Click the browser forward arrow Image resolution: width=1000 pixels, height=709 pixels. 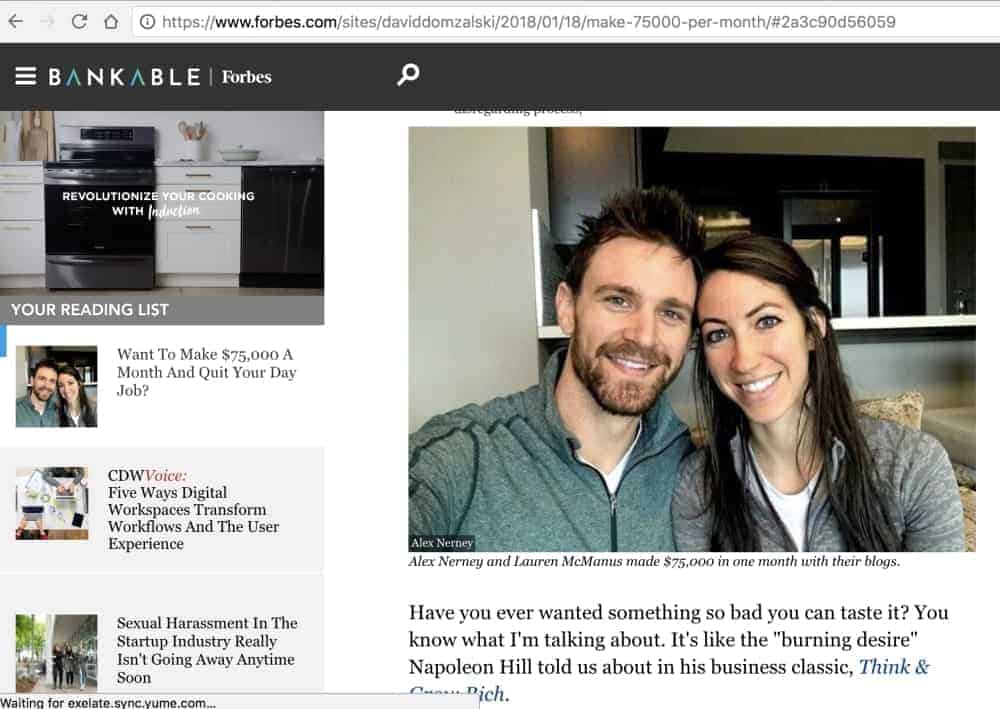(47, 22)
